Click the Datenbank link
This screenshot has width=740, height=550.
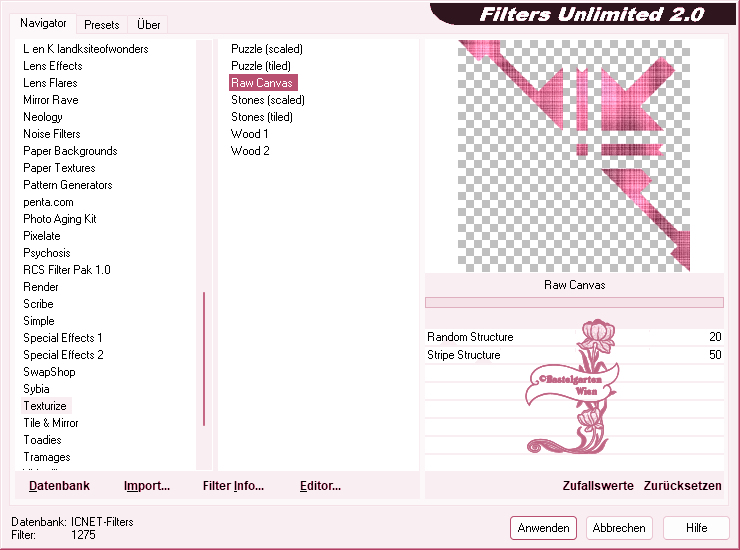[x=59, y=486]
